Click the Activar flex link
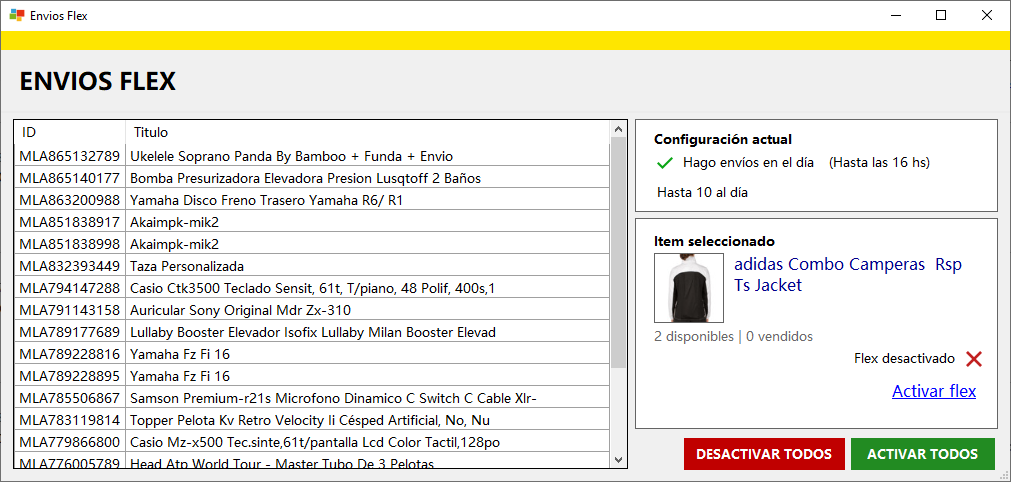Screen dimensions: 1011x482 click(934, 391)
